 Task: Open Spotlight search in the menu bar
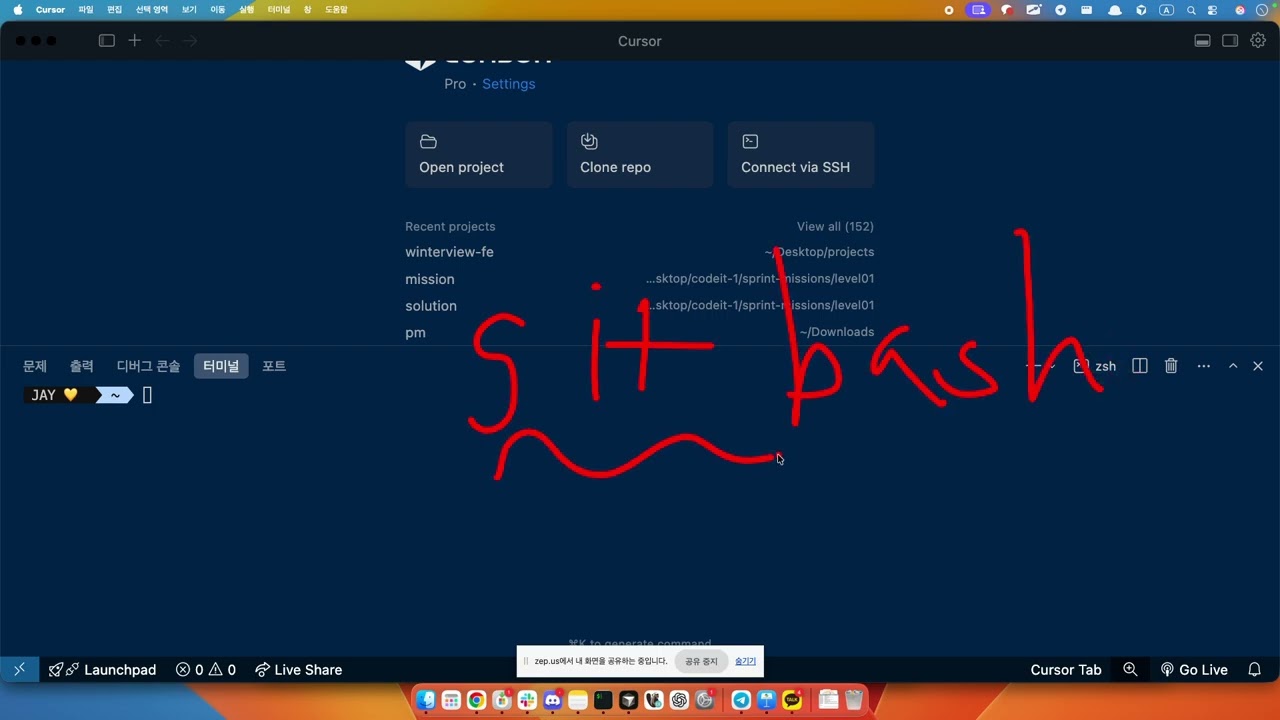pos(1191,10)
